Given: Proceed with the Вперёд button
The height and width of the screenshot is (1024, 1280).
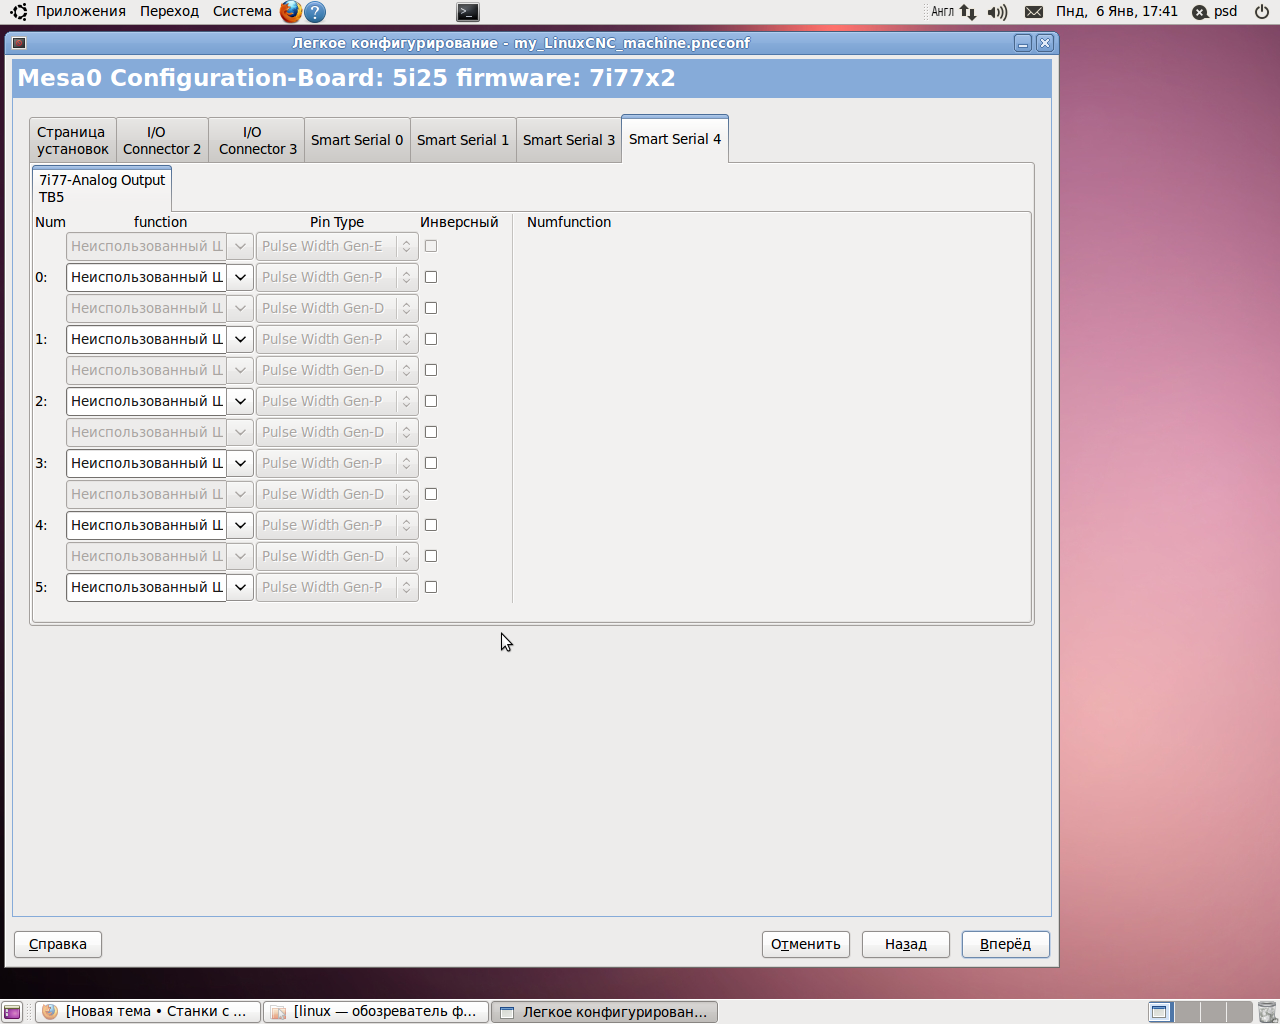Looking at the screenshot, I should (x=1006, y=944).
